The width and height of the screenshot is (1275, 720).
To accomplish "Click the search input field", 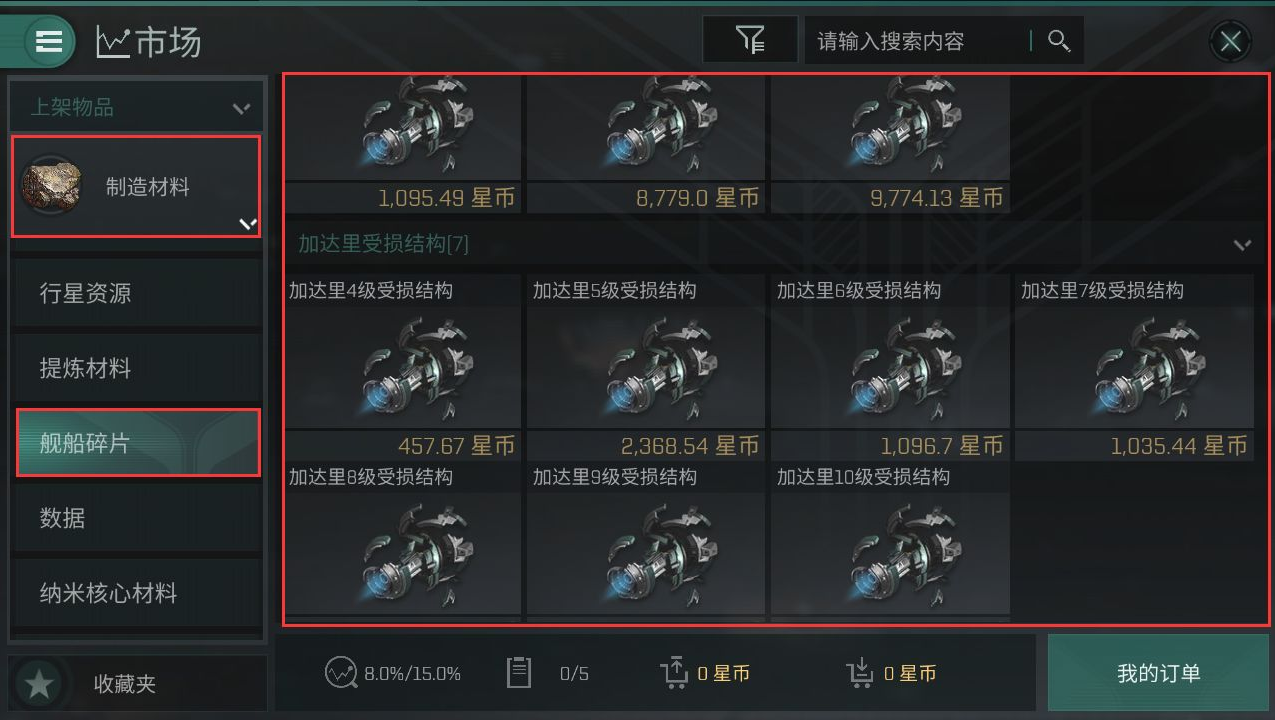I will pos(920,40).
